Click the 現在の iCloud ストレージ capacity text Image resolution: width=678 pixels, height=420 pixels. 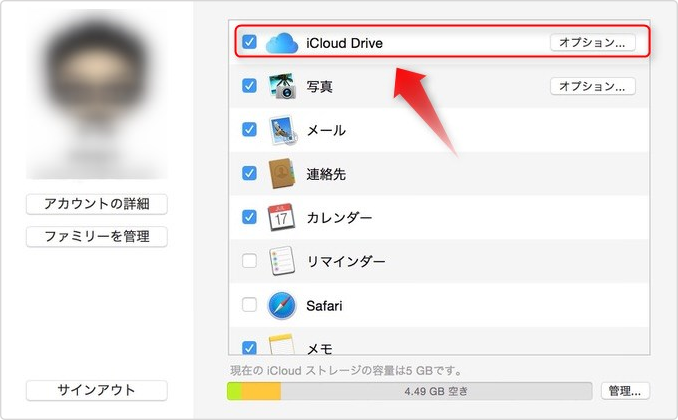pyautogui.click(x=346, y=371)
